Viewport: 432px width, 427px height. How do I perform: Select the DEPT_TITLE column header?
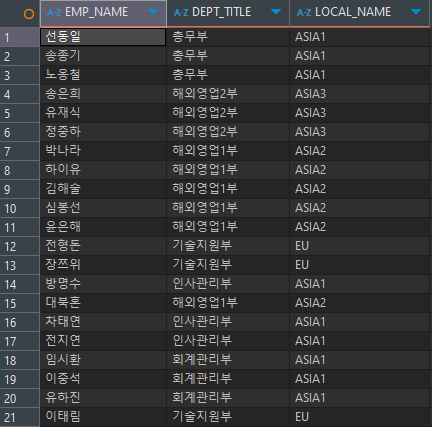[228, 13]
